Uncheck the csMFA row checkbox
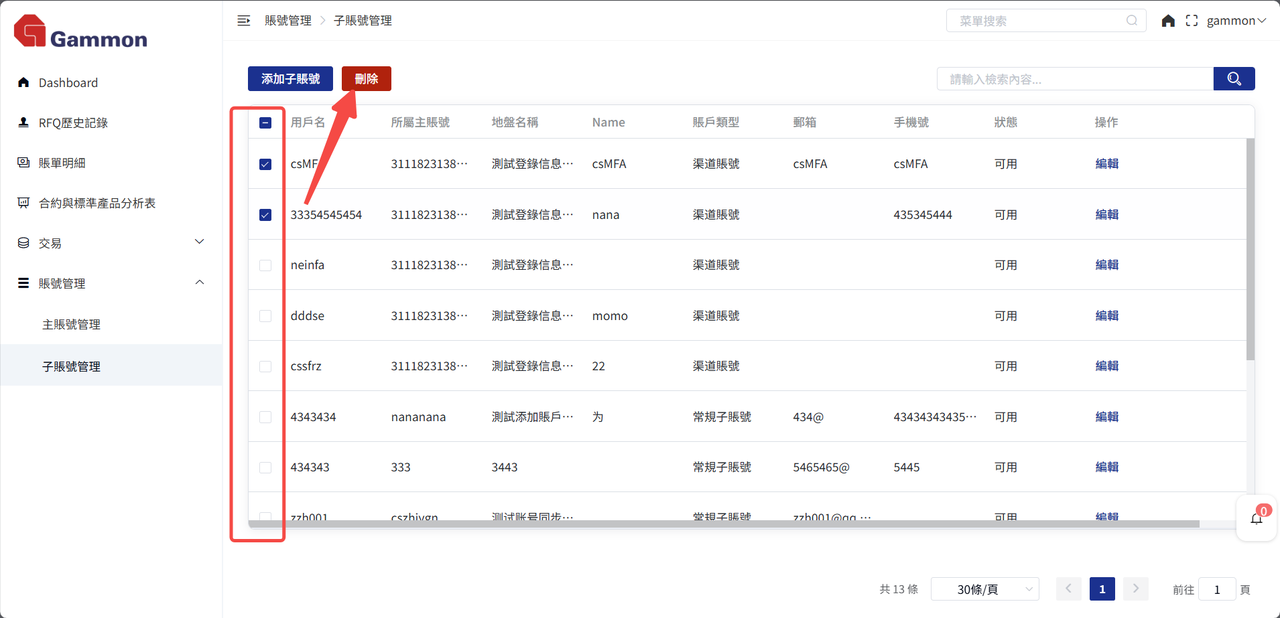 (265, 164)
